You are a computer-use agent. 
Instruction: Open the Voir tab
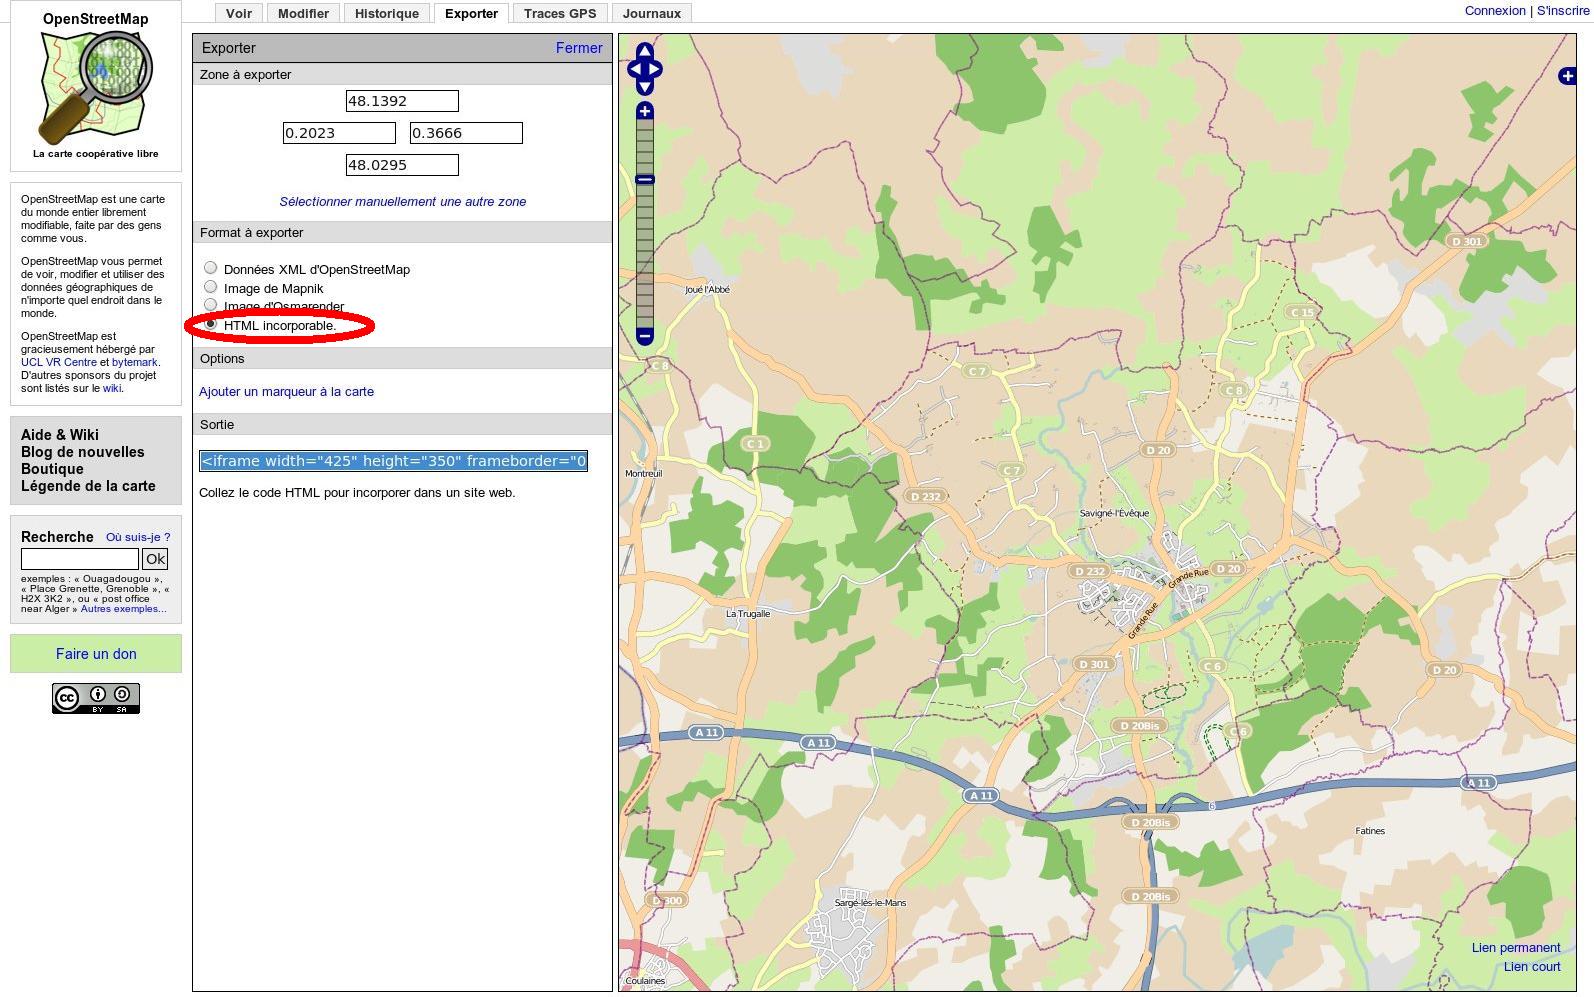coord(239,13)
